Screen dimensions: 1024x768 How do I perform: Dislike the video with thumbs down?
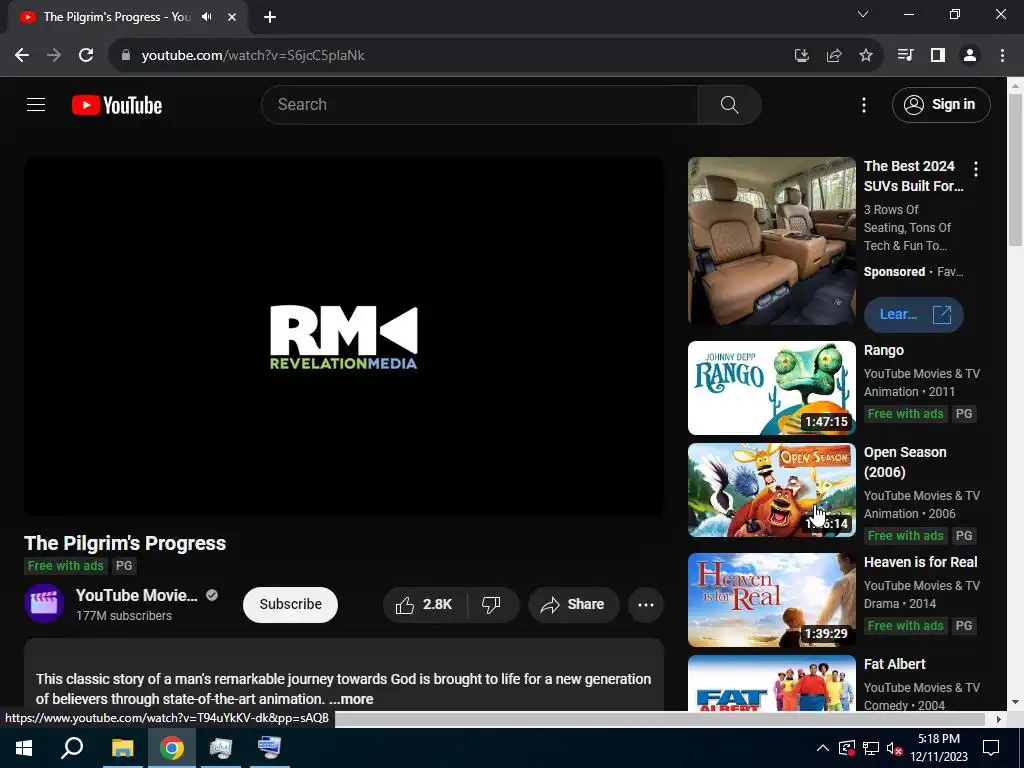pos(492,605)
